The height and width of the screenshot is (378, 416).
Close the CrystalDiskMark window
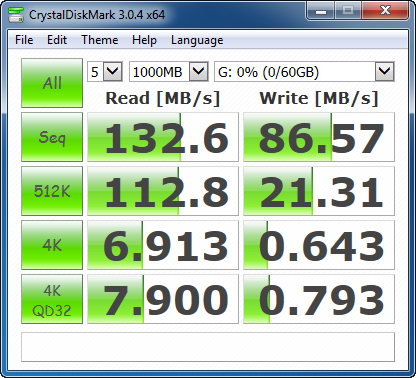385,11
